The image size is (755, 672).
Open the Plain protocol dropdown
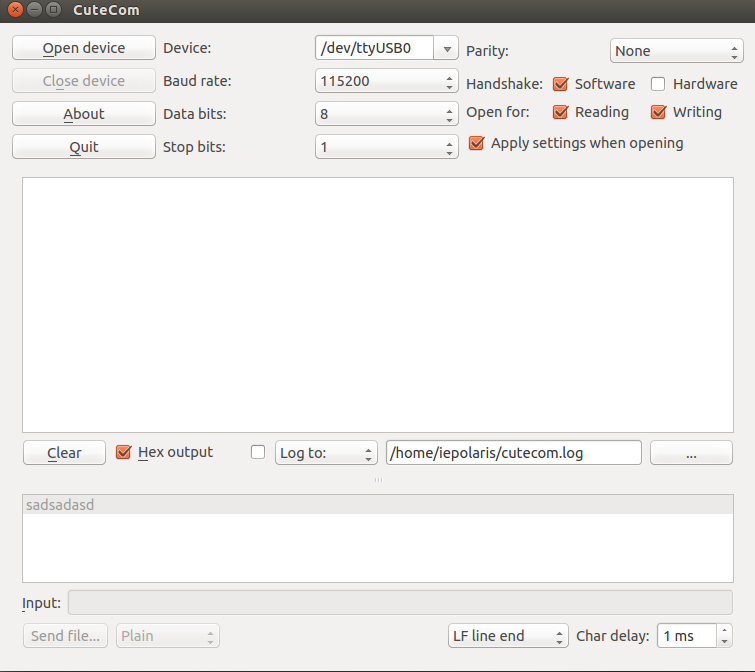coord(168,635)
